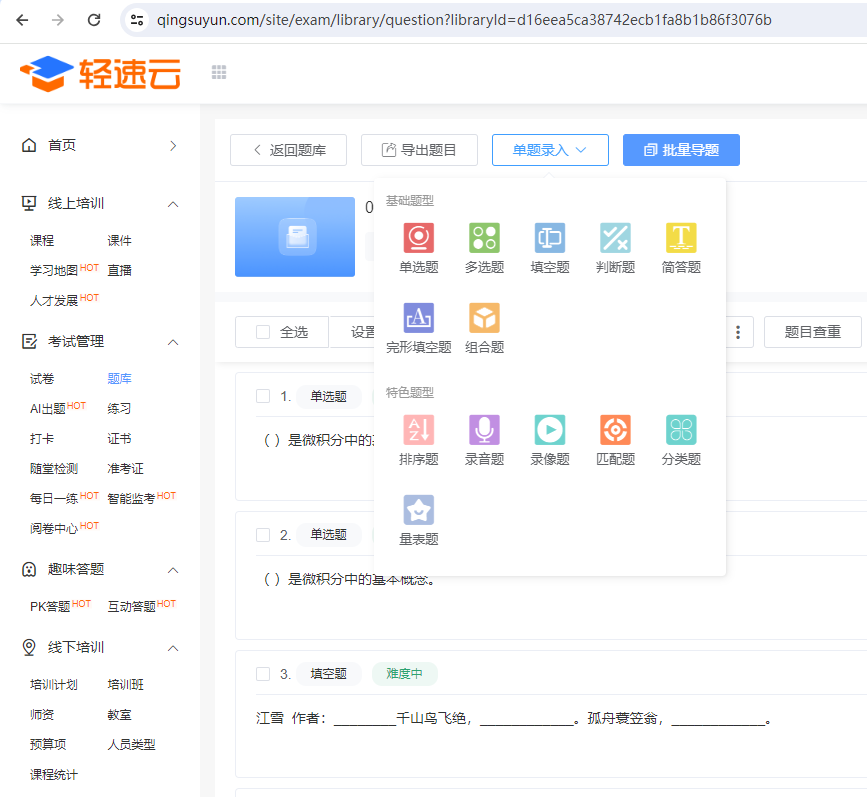Choose the 录音题 microphone icon
Image resolution: width=867 pixels, height=797 pixels.
coord(484,430)
